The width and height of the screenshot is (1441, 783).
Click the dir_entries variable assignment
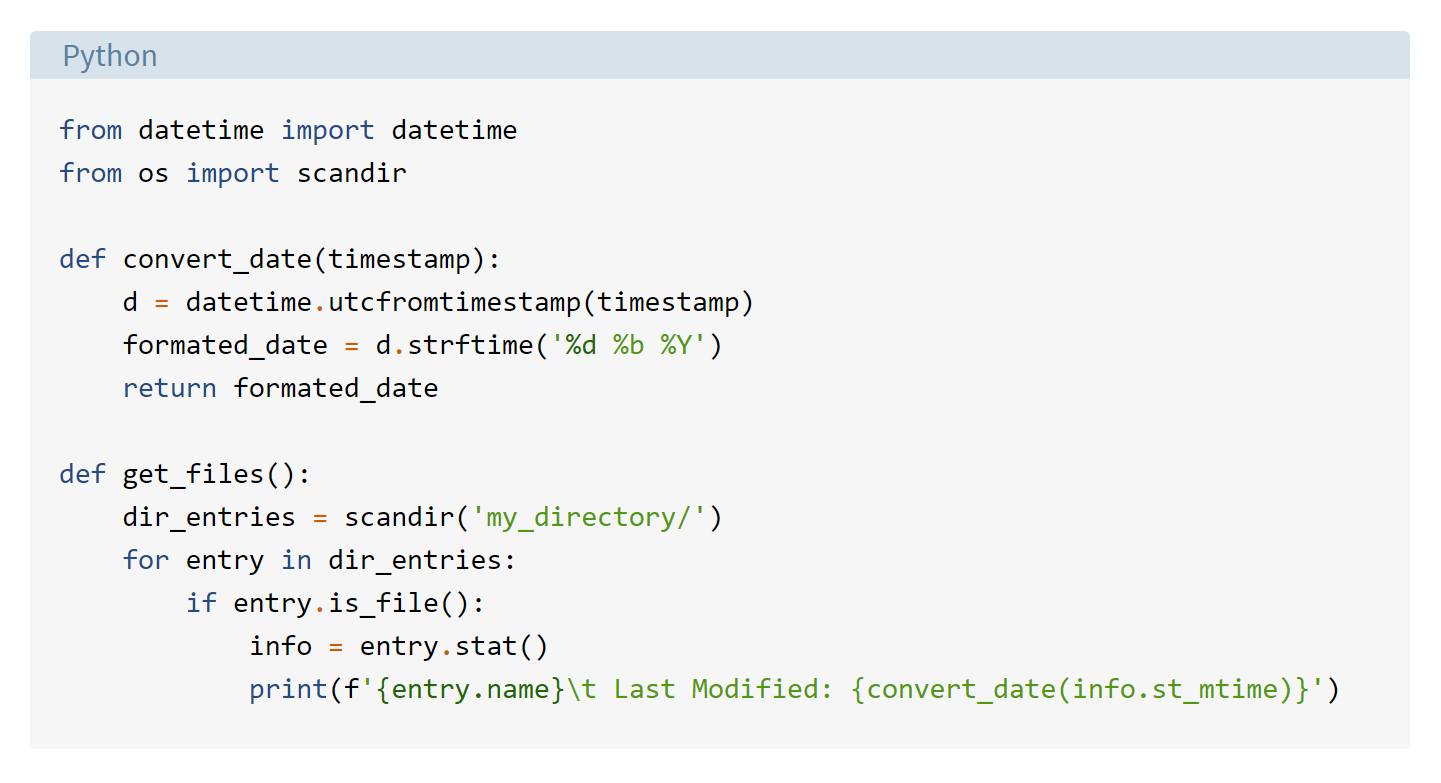click(209, 517)
